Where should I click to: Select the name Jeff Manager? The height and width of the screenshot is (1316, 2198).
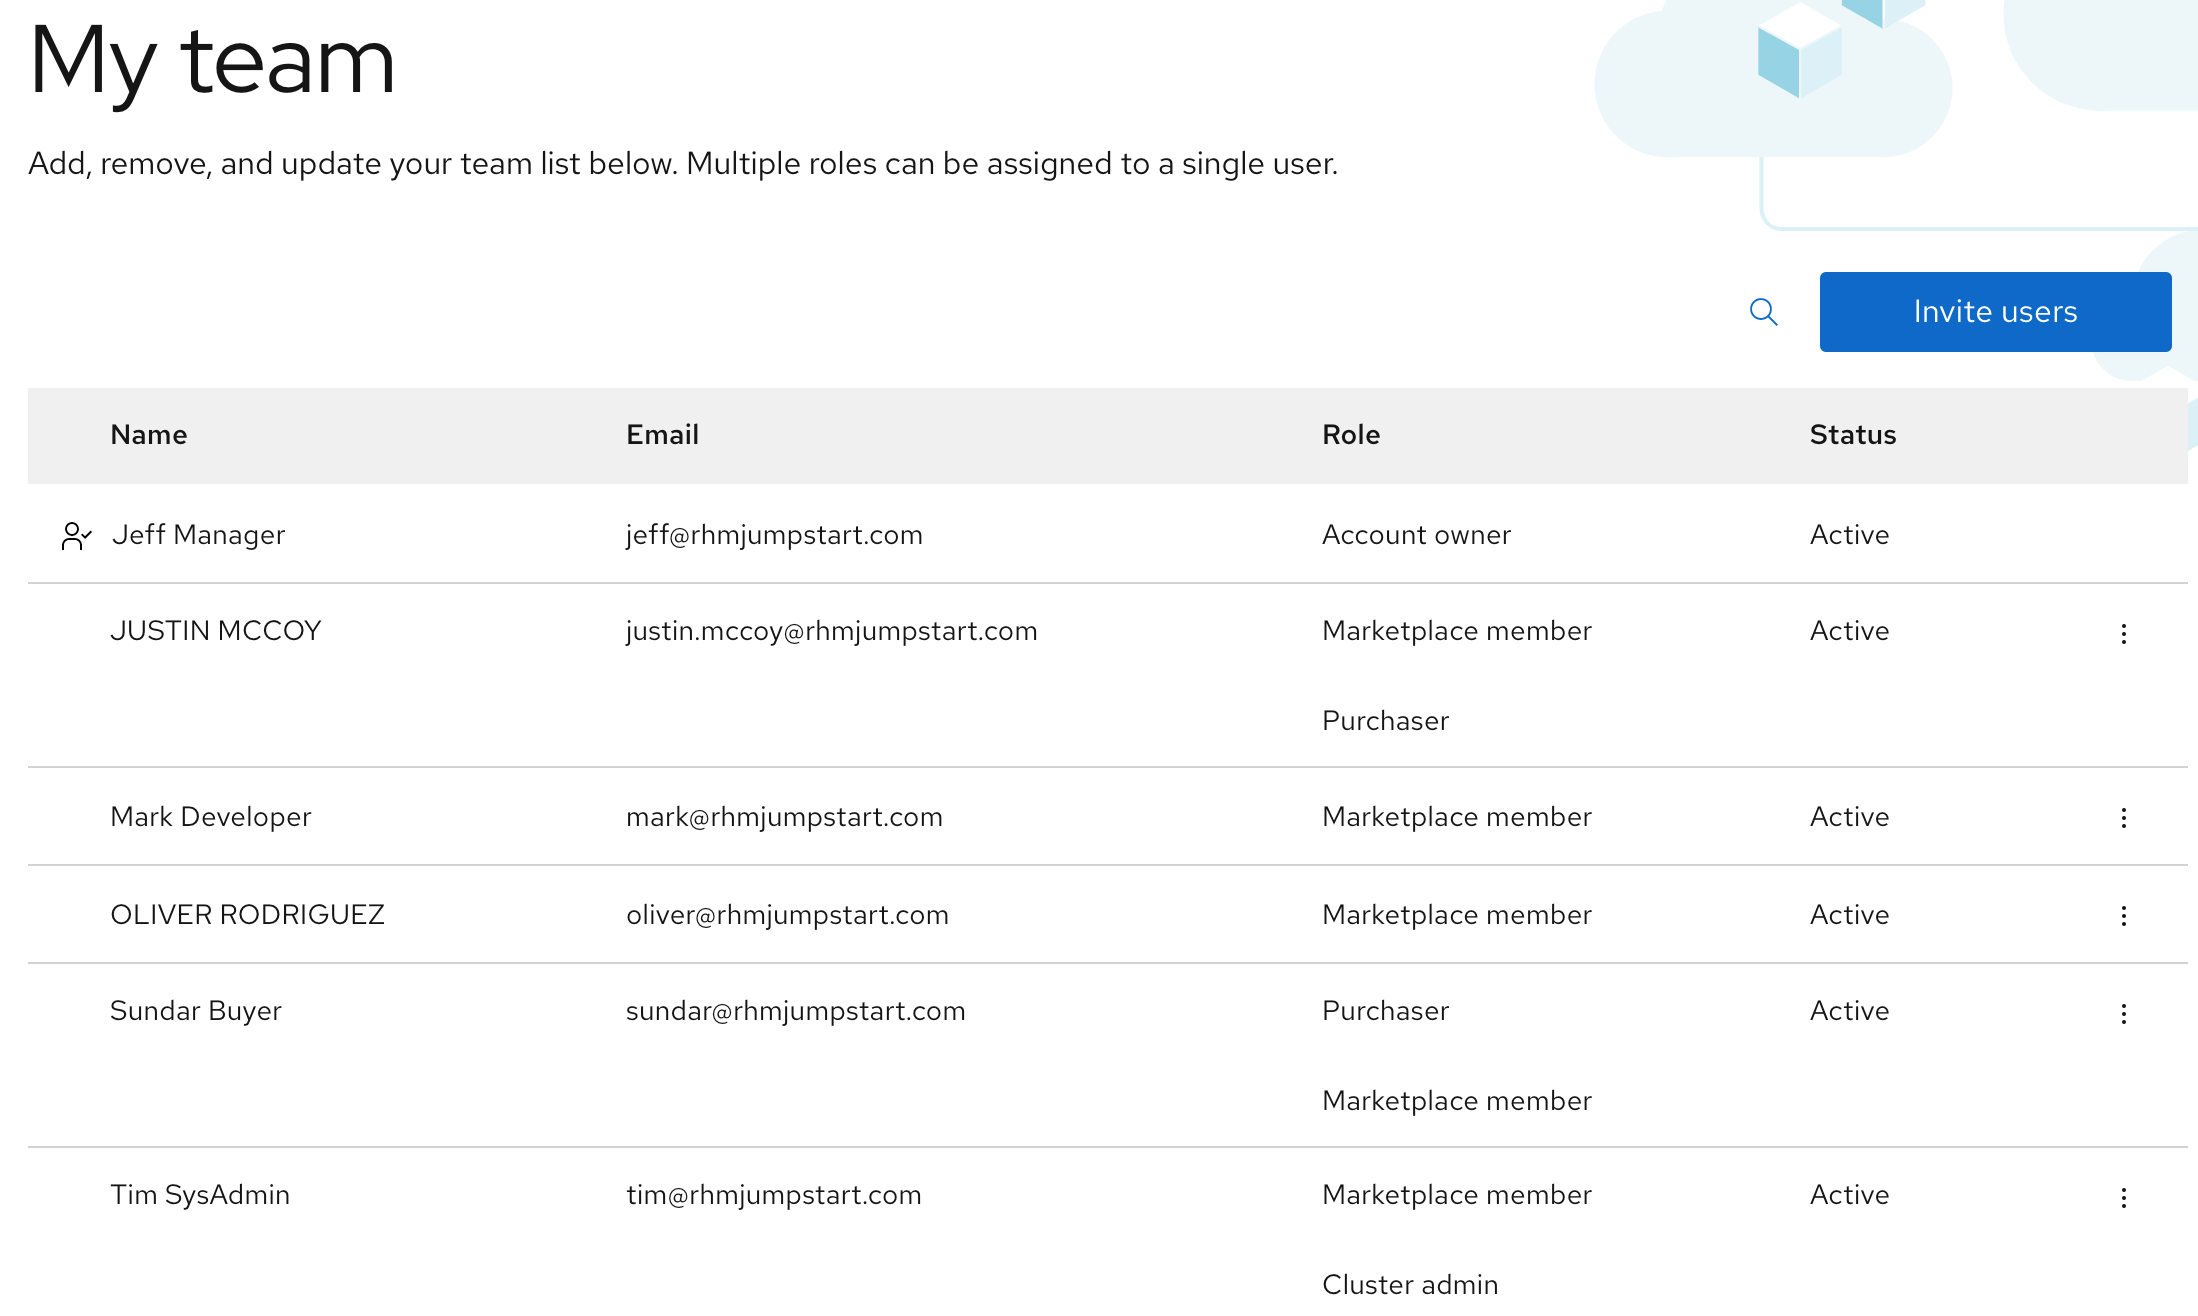pos(198,535)
